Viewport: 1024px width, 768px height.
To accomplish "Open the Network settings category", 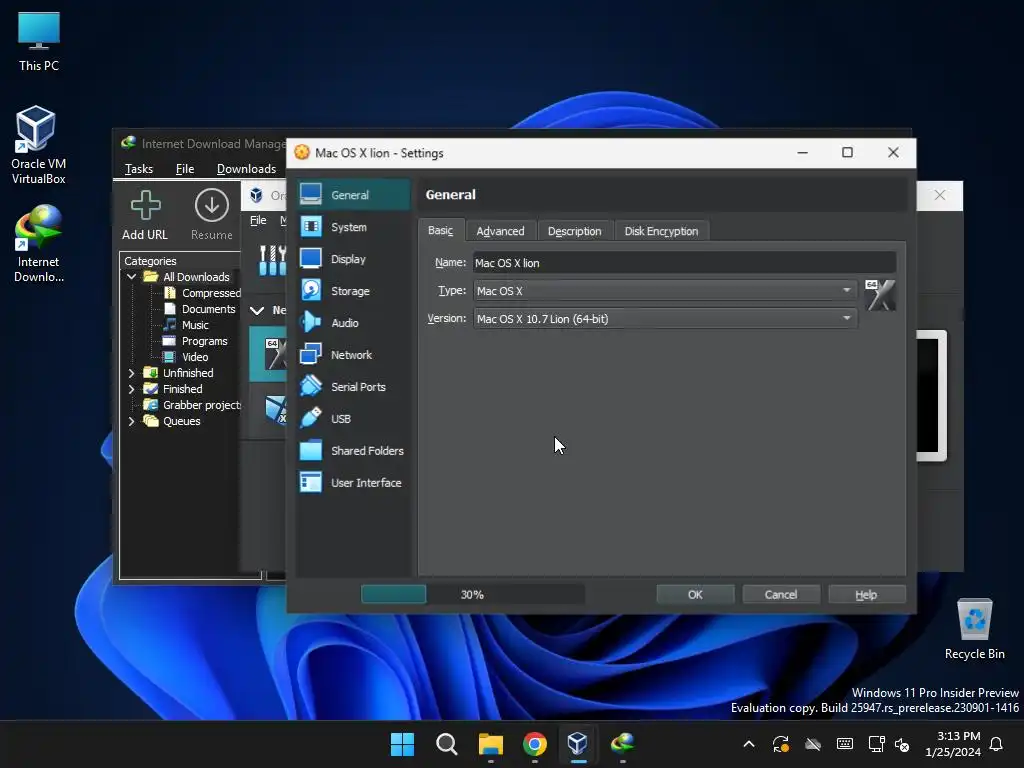I will 354,355.
